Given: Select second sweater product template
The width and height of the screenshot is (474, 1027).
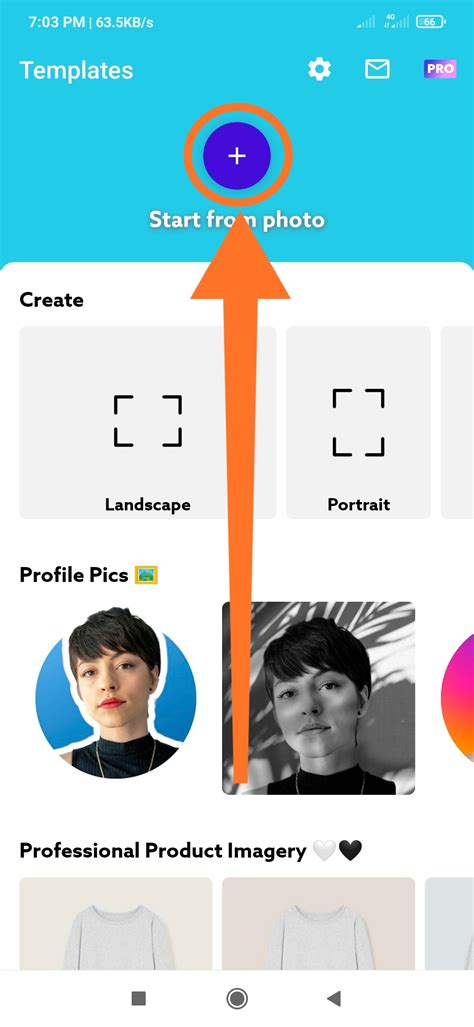Looking at the screenshot, I should [318, 924].
